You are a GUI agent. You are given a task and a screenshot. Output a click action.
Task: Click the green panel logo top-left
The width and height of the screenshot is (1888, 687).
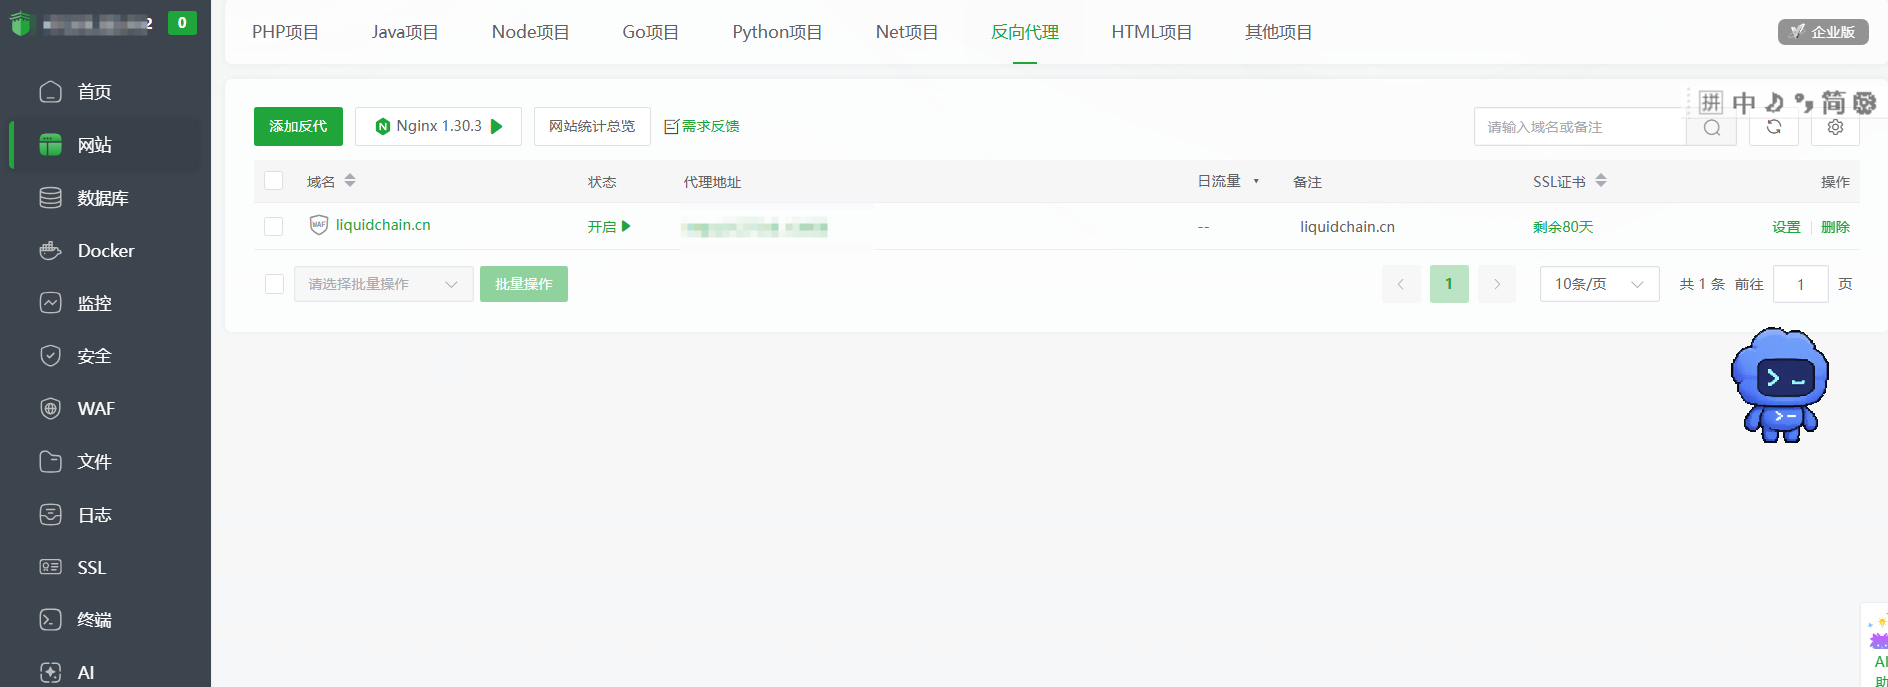click(21, 23)
